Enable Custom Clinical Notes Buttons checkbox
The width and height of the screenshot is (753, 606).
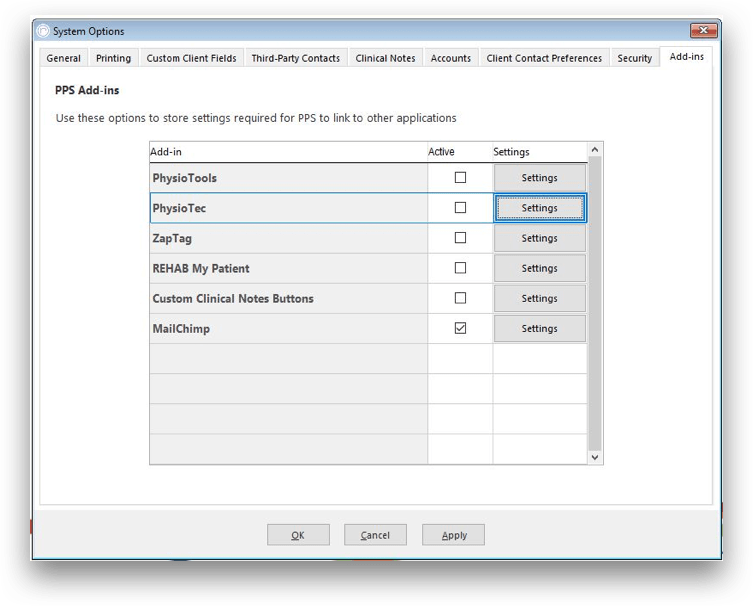(x=460, y=298)
